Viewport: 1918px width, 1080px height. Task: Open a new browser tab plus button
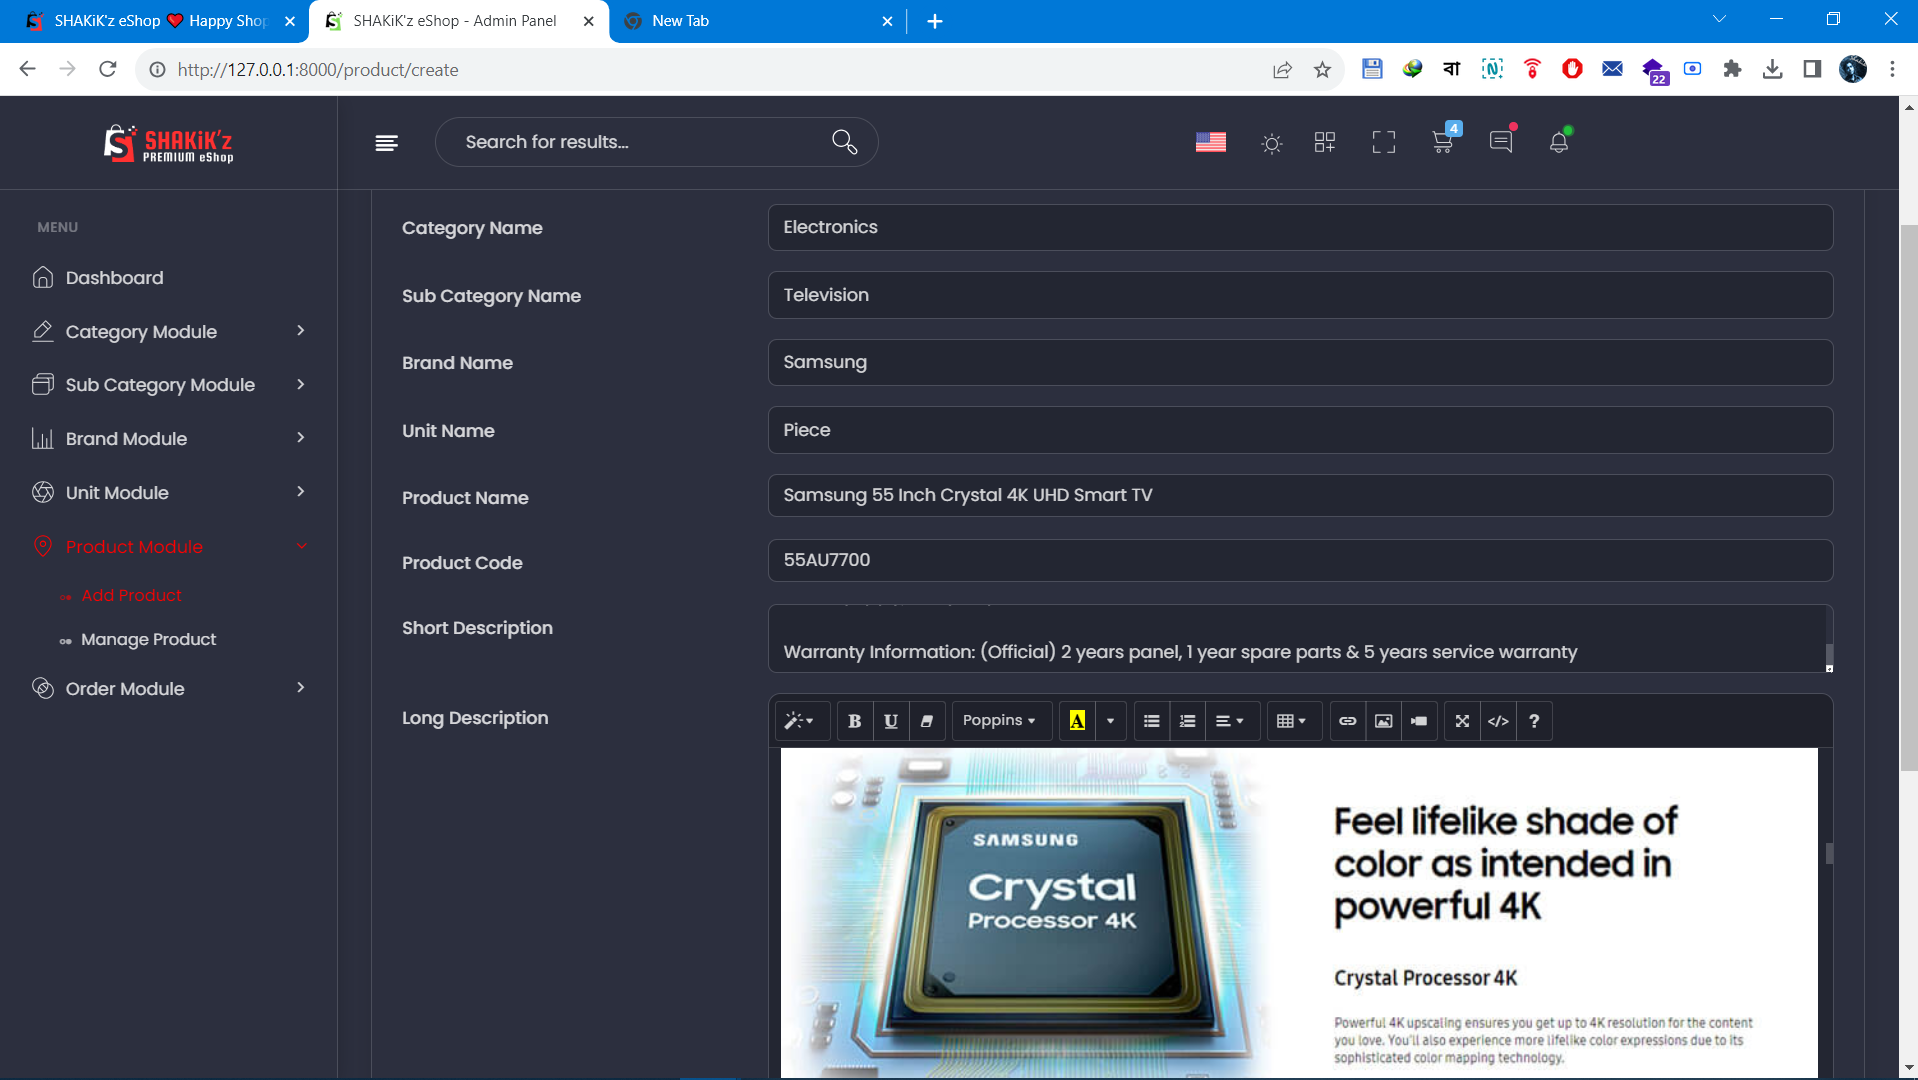pyautogui.click(x=934, y=21)
